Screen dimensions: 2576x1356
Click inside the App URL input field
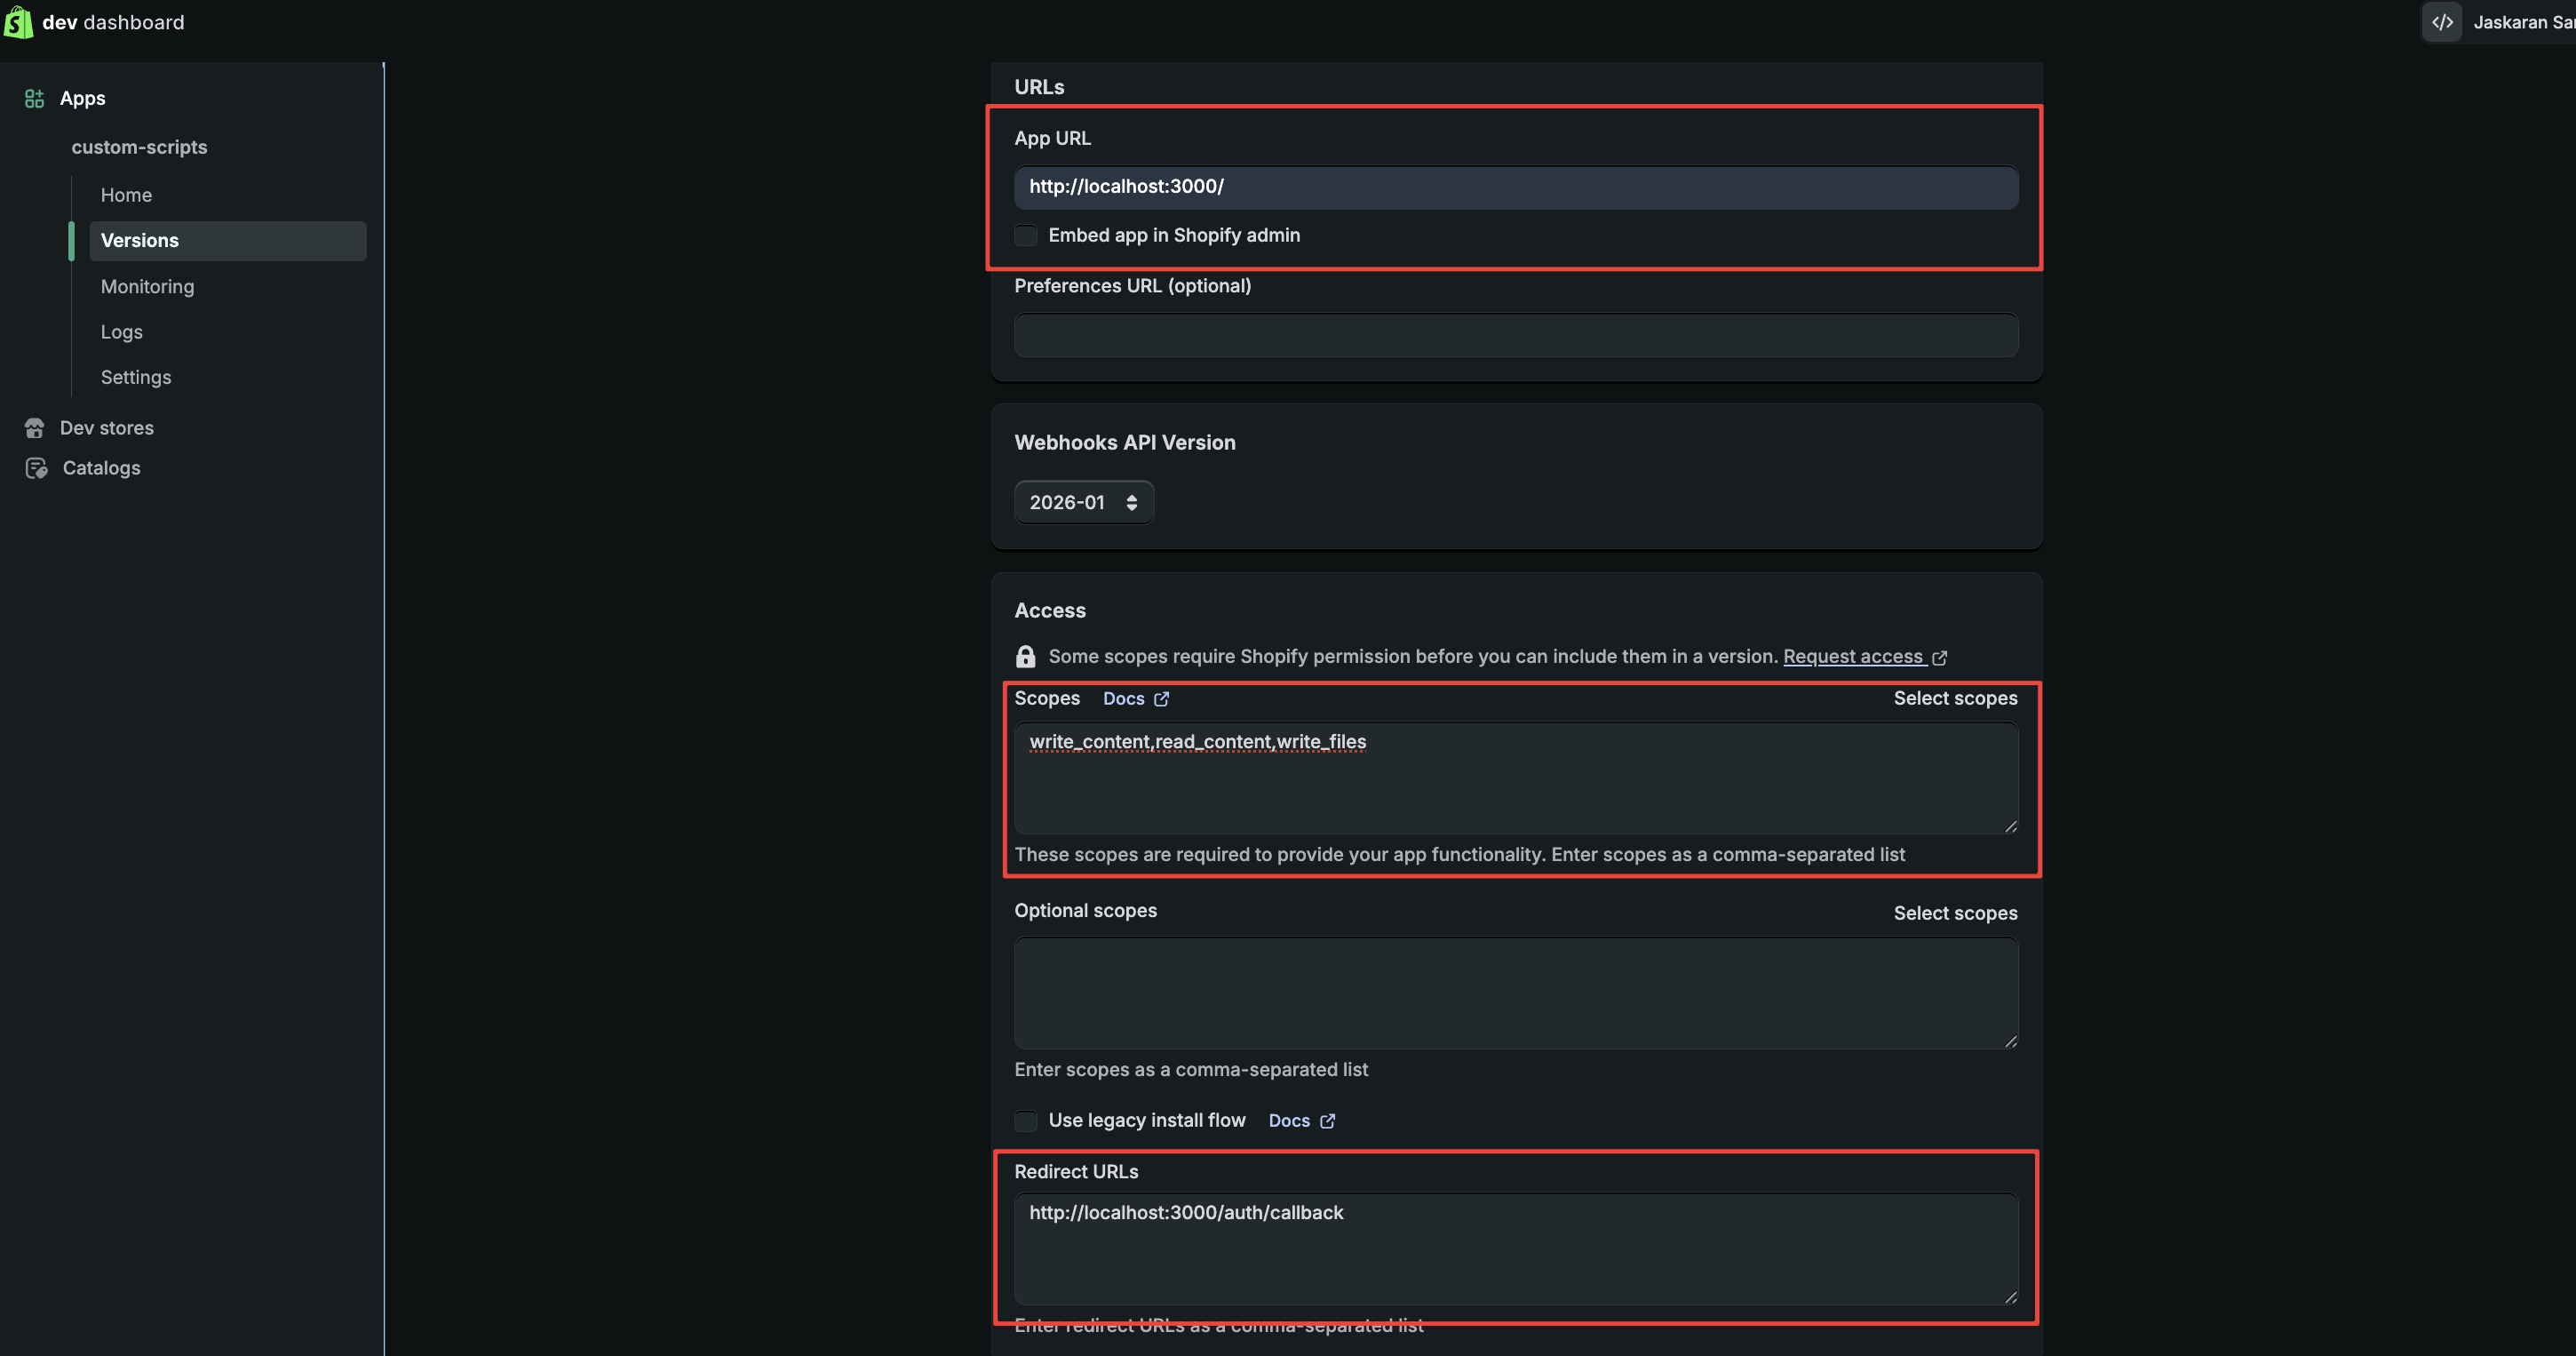point(1515,187)
